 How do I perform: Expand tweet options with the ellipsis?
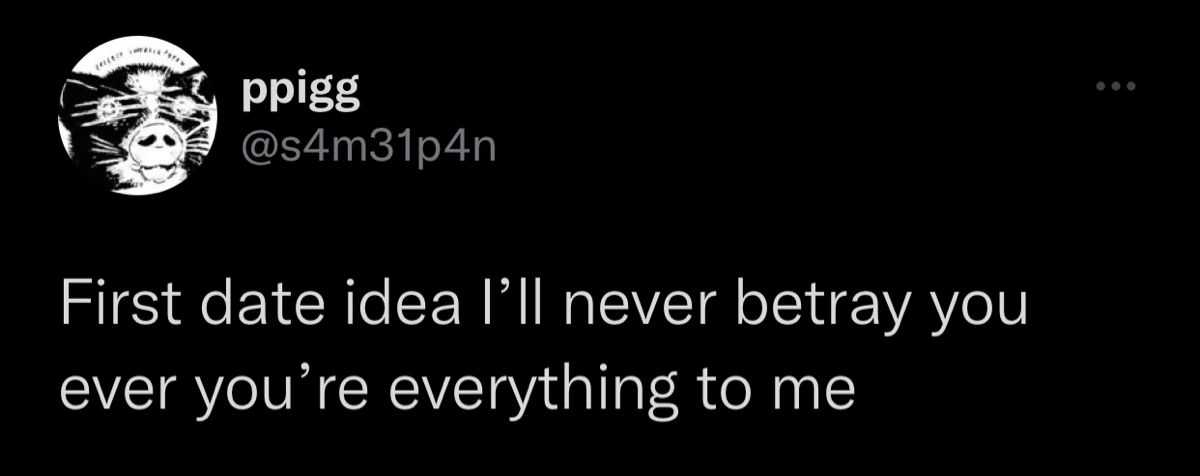1116,88
